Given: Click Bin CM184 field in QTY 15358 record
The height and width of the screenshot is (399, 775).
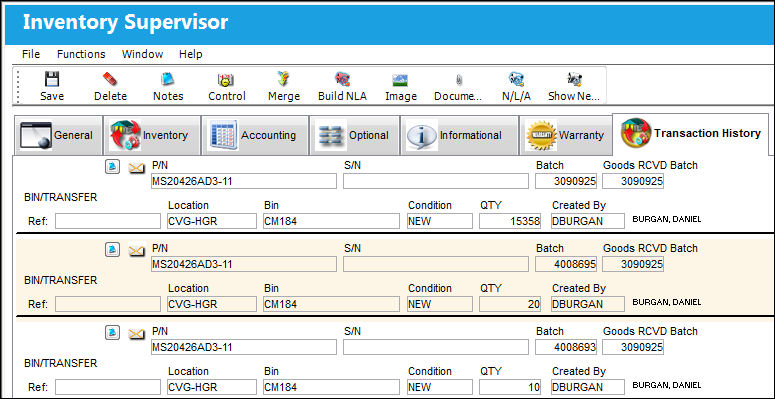Looking at the screenshot, I should (x=331, y=221).
